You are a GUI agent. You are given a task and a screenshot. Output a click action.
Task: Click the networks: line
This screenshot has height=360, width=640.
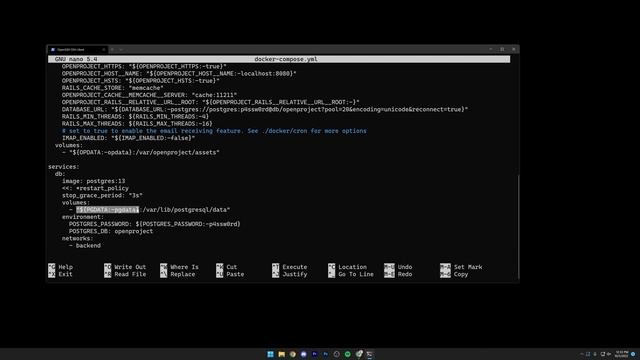click(x=78, y=238)
